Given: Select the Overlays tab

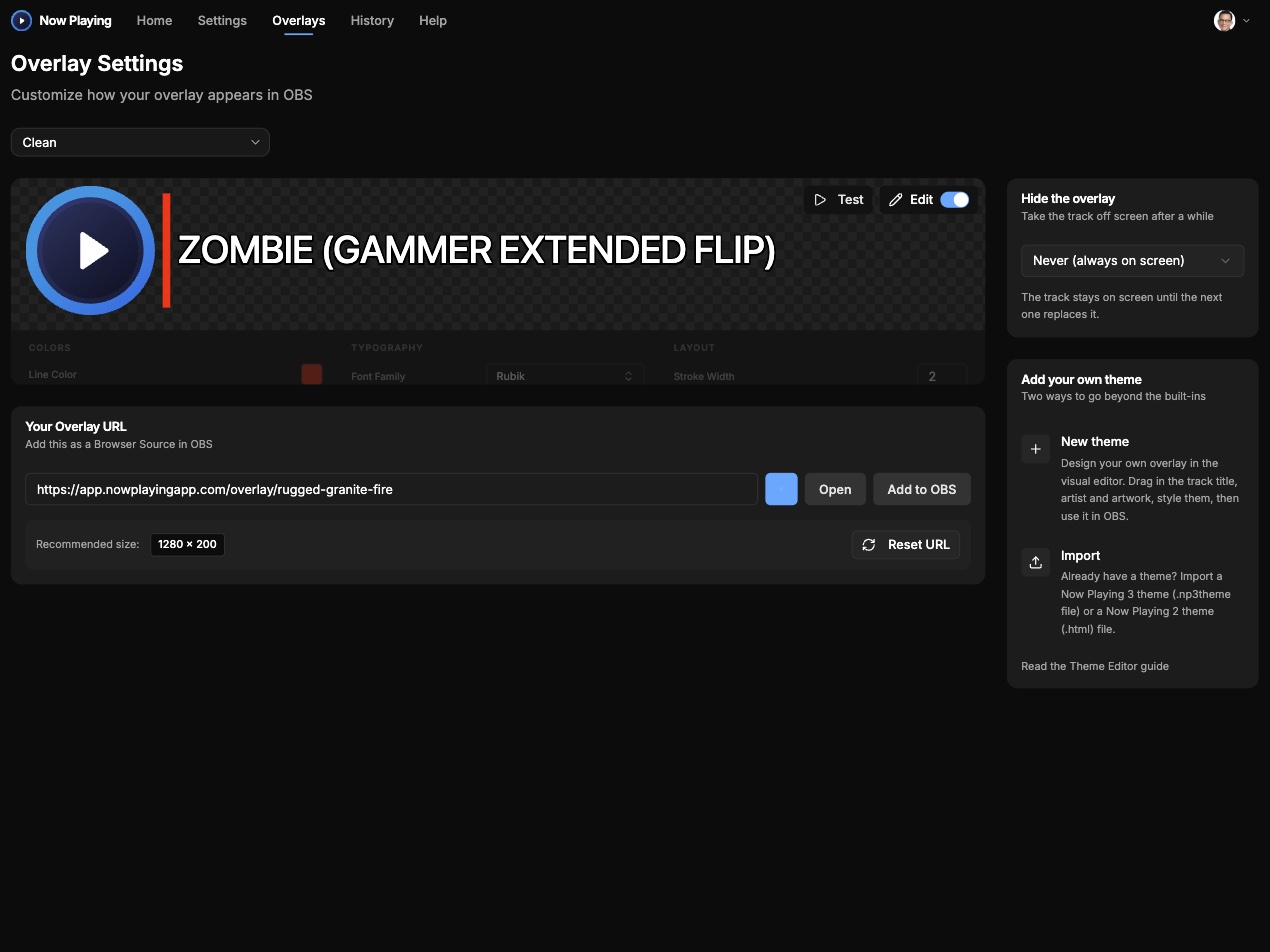Looking at the screenshot, I should [298, 20].
